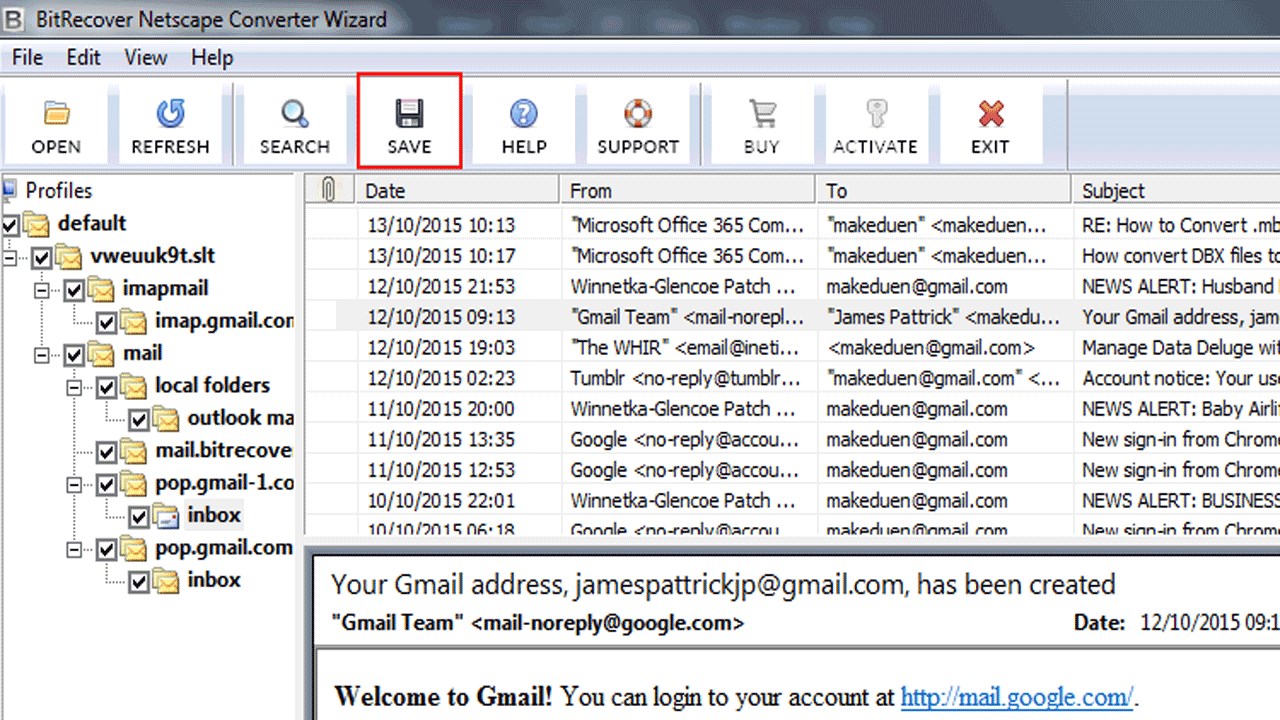Image resolution: width=1280 pixels, height=720 pixels.
Task: Open the Edit menu
Action: [x=84, y=57]
